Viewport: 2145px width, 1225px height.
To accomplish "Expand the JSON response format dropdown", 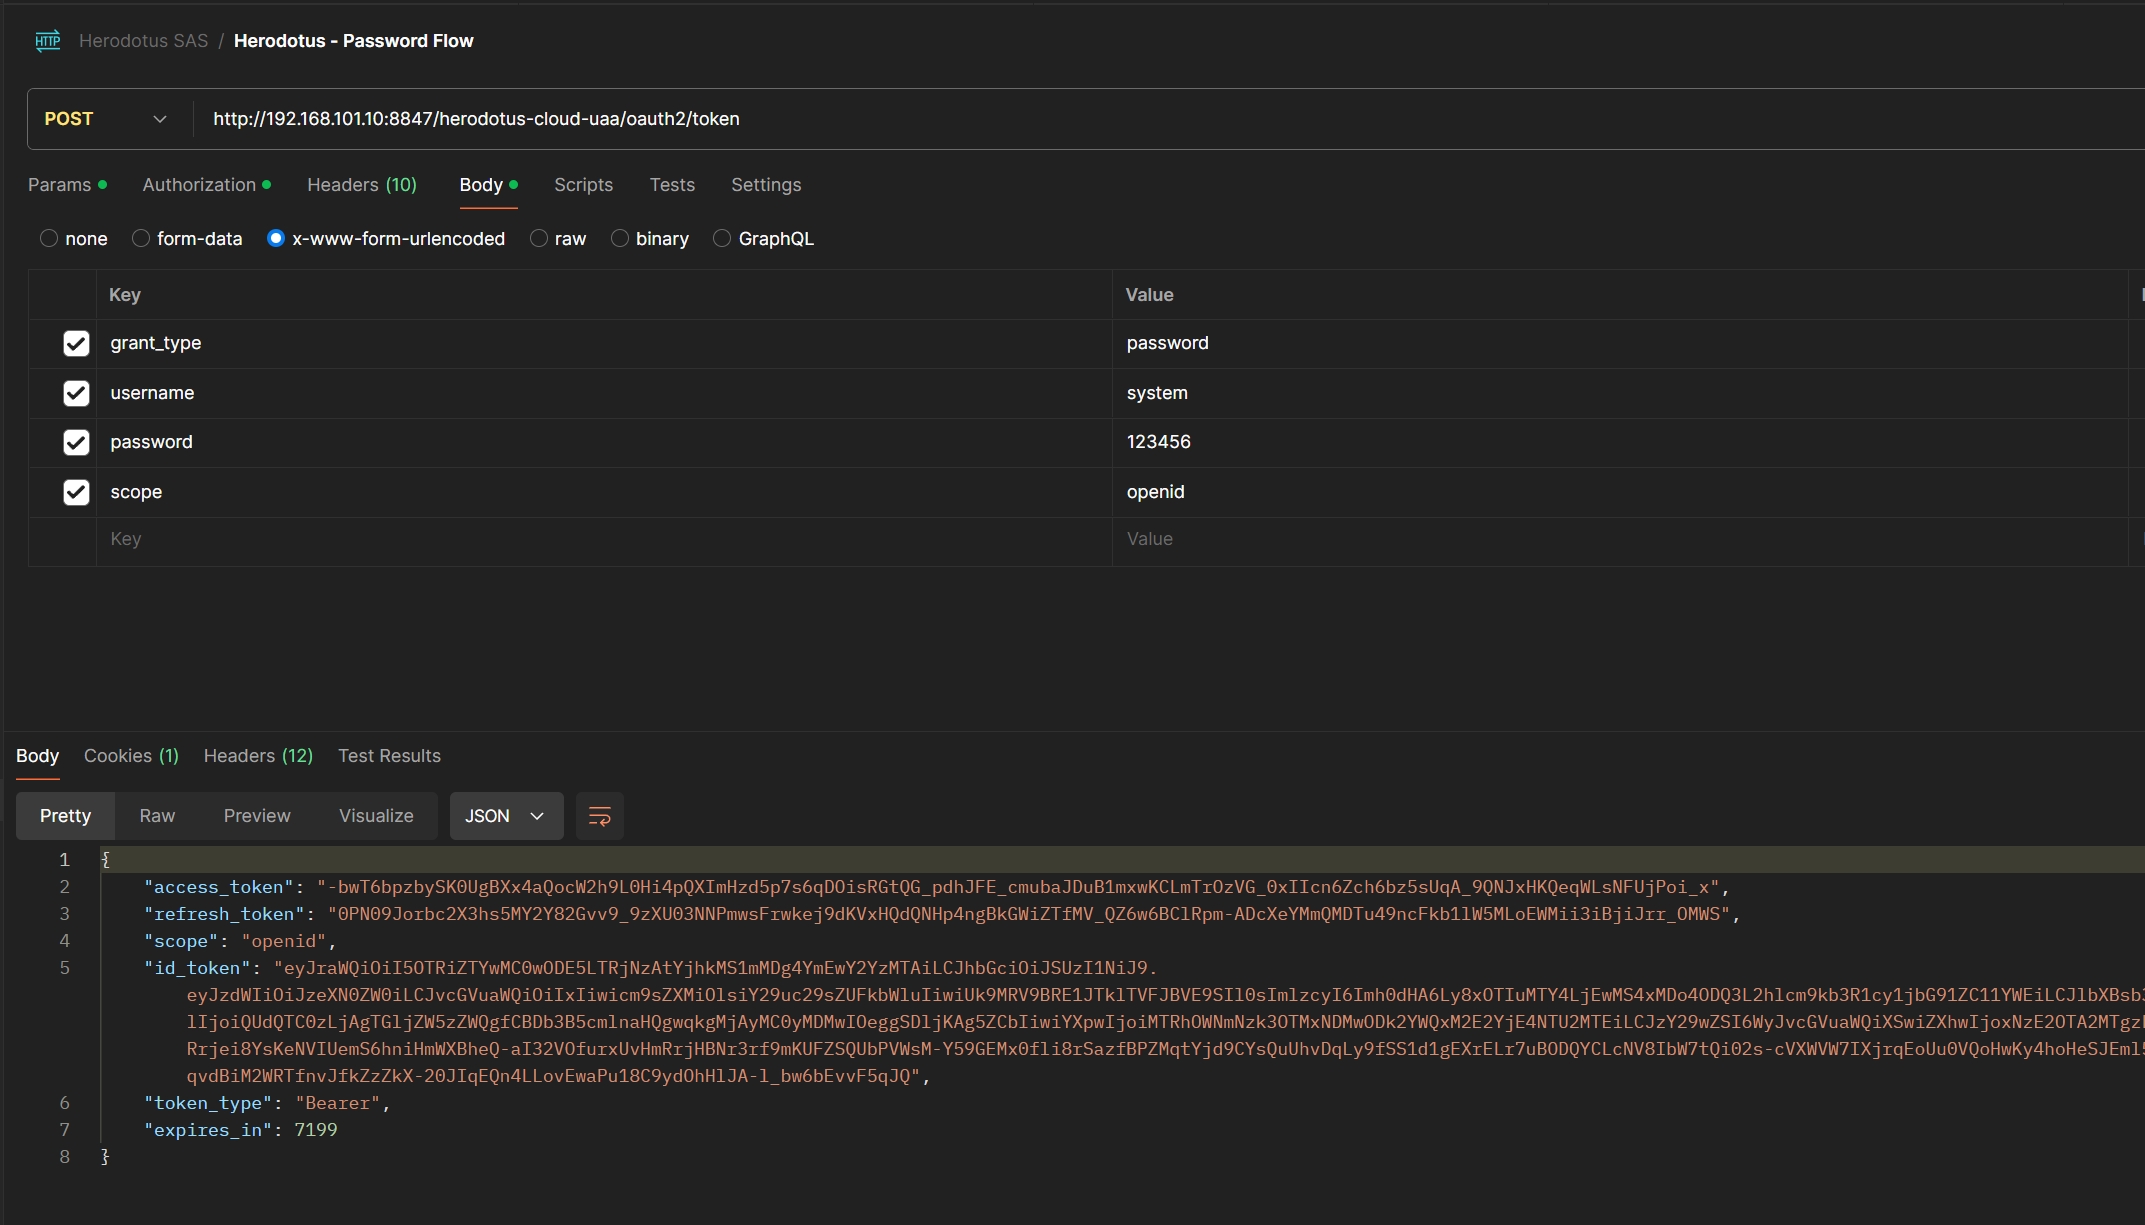I will (505, 816).
